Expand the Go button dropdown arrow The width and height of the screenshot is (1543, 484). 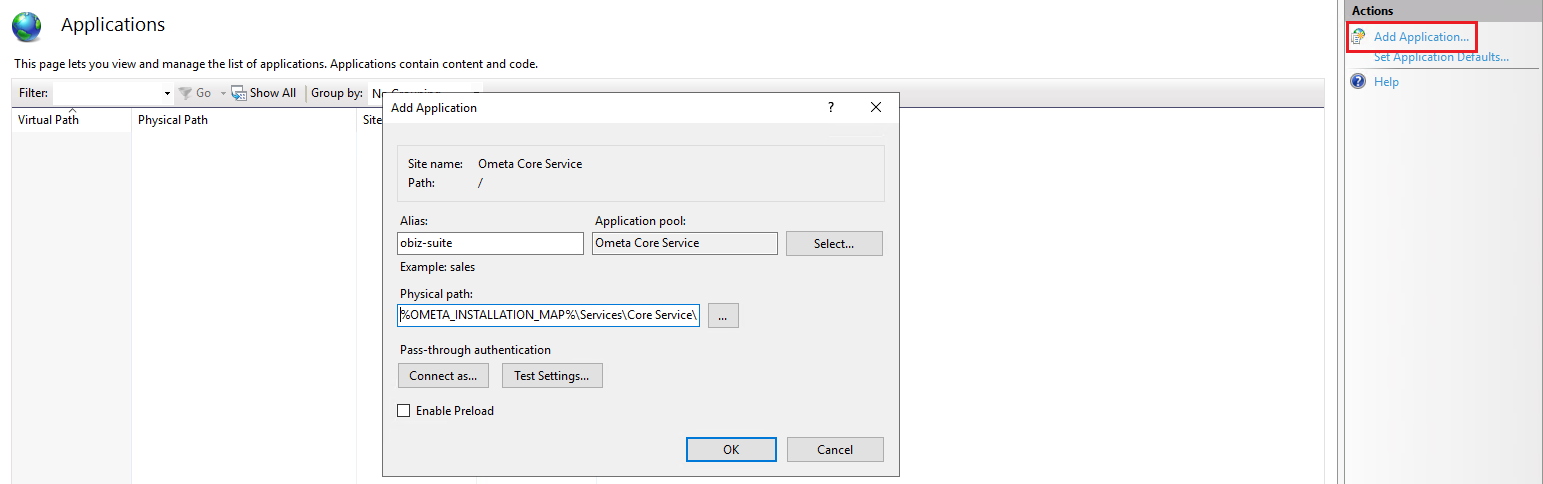click(223, 93)
